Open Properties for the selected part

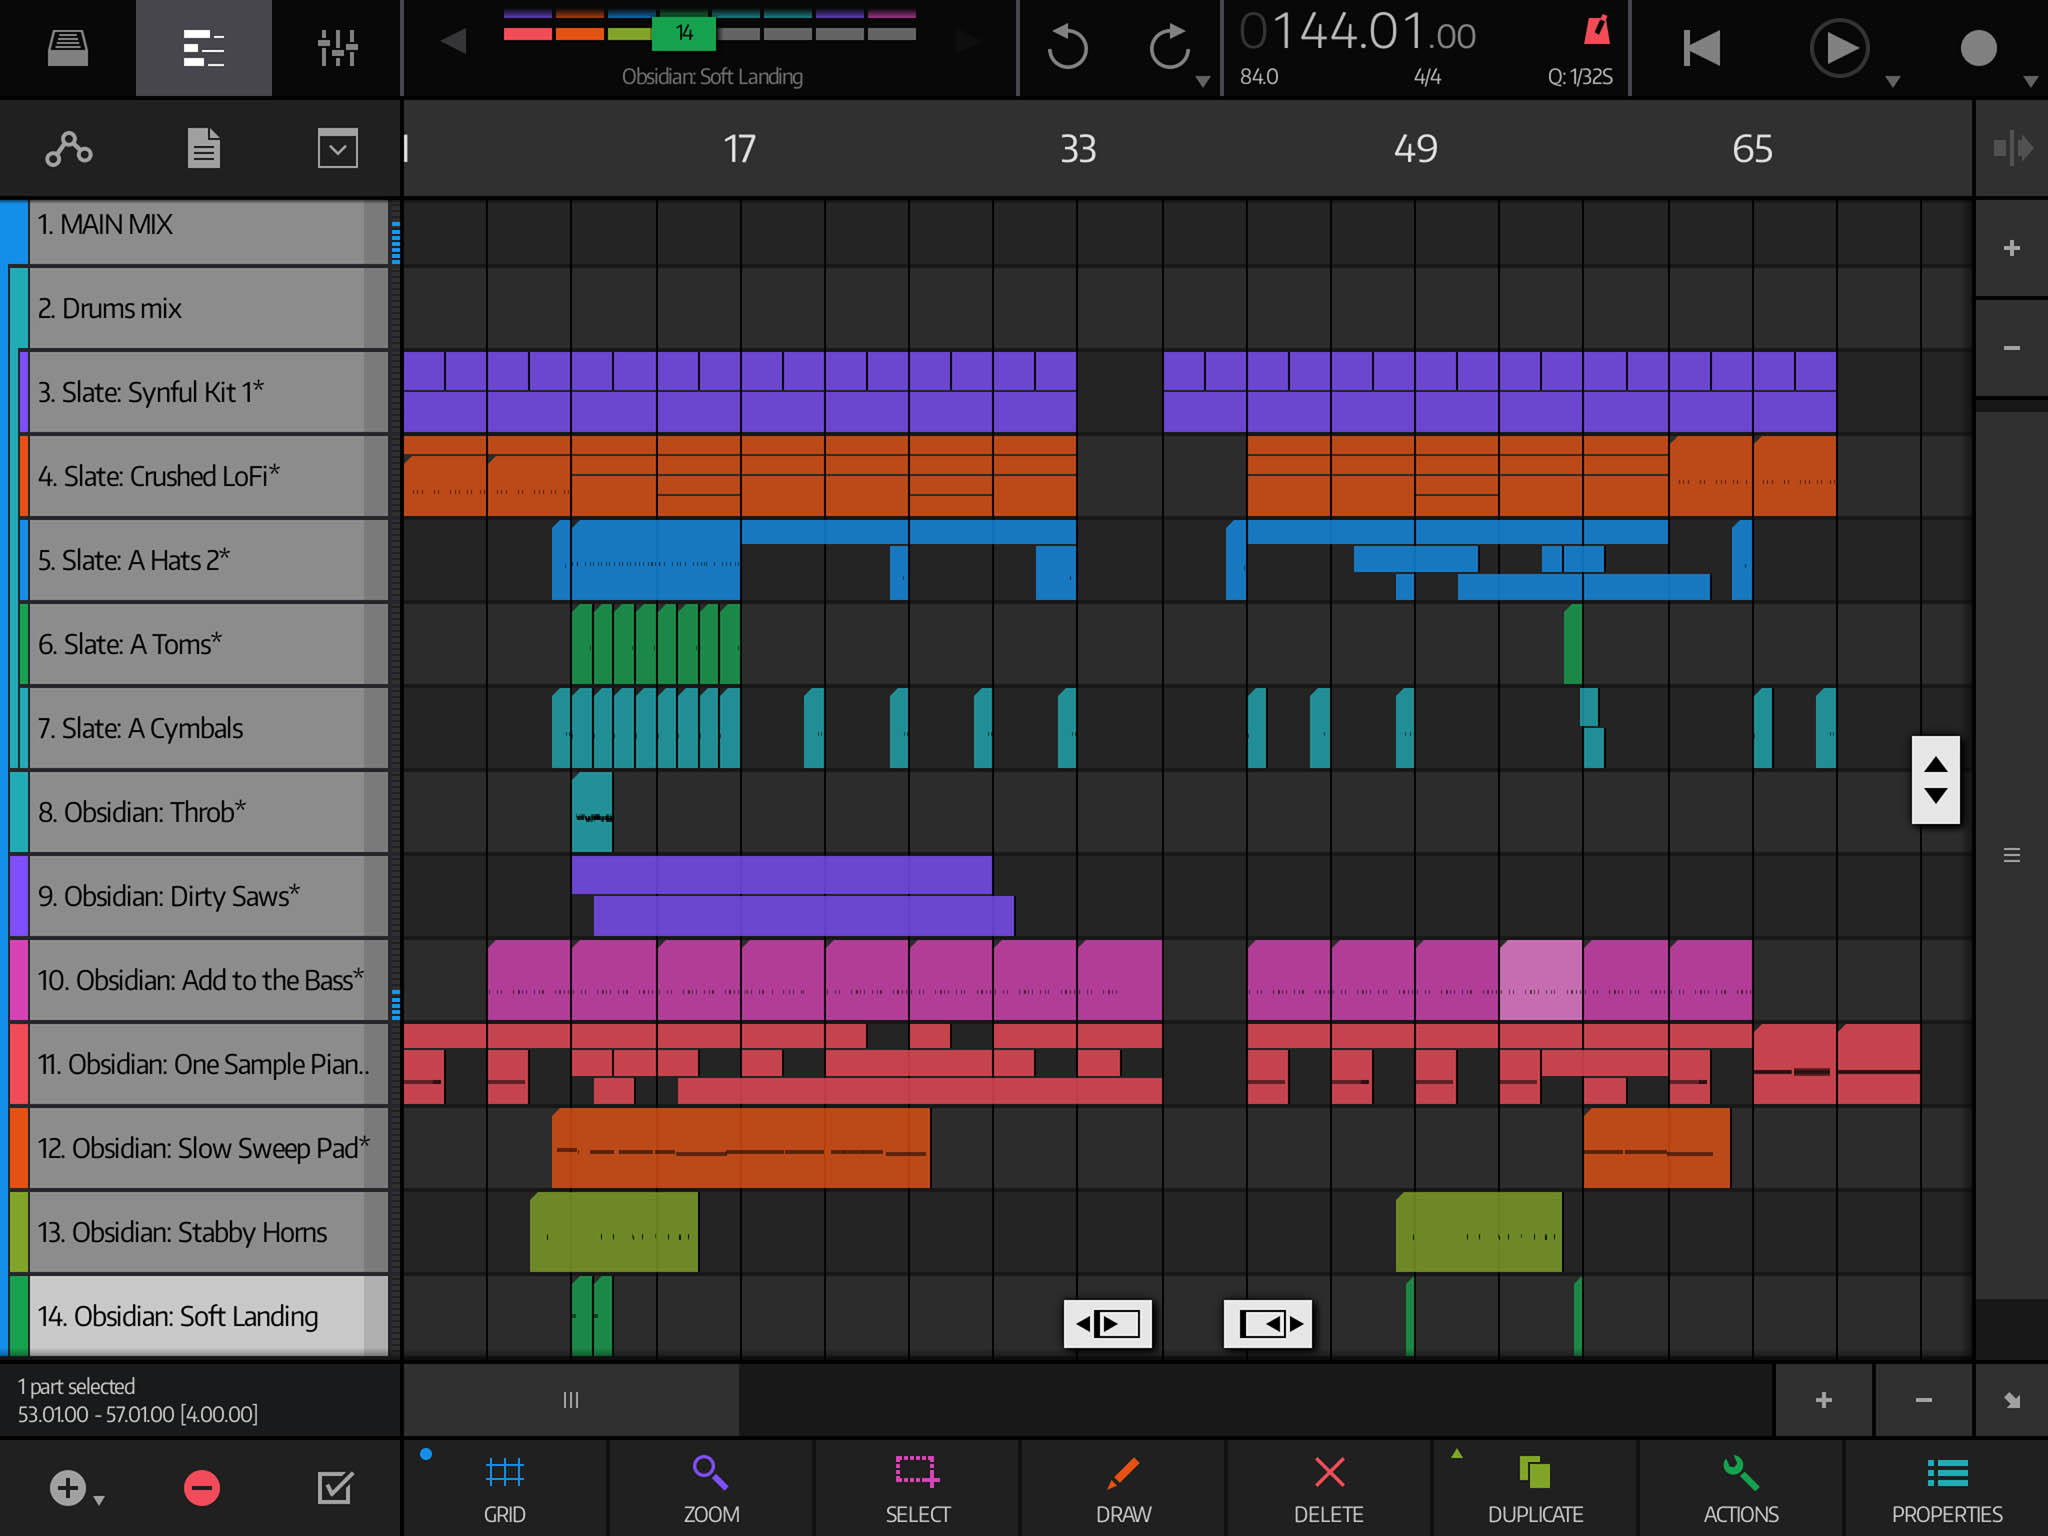pyautogui.click(x=1946, y=1487)
